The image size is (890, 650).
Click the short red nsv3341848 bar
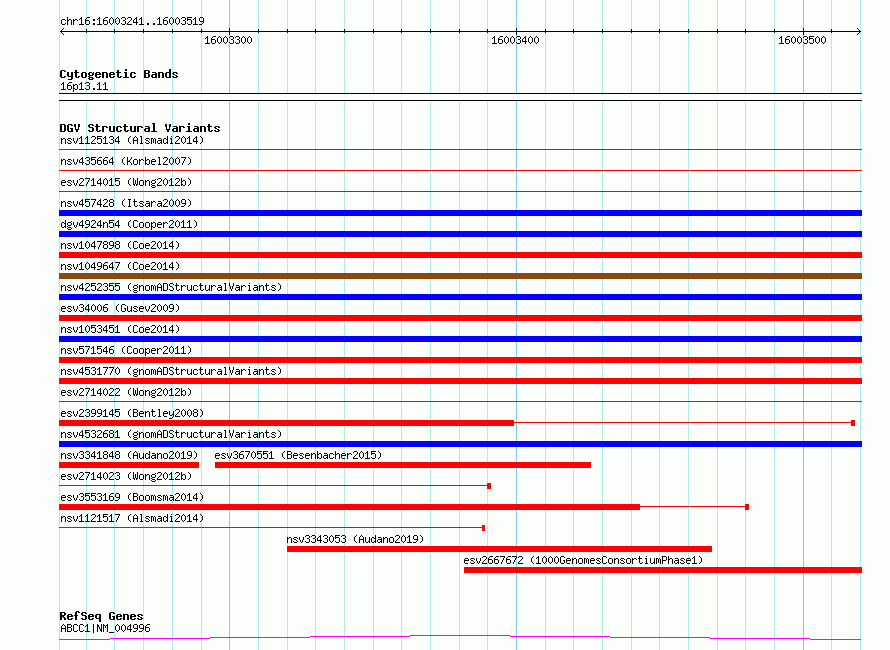coord(129,465)
